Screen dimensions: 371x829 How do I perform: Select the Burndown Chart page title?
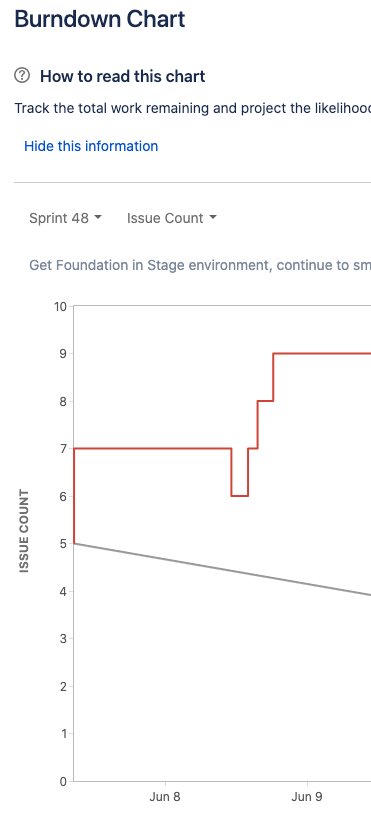tap(100, 19)
